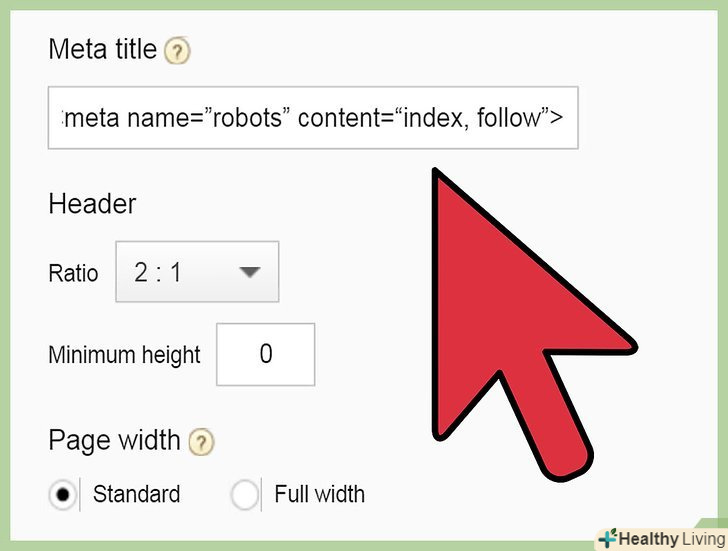This screenshot has width=728, height=551.
Task: Click the help icon beside Meta title
Action: click(177, 51)
